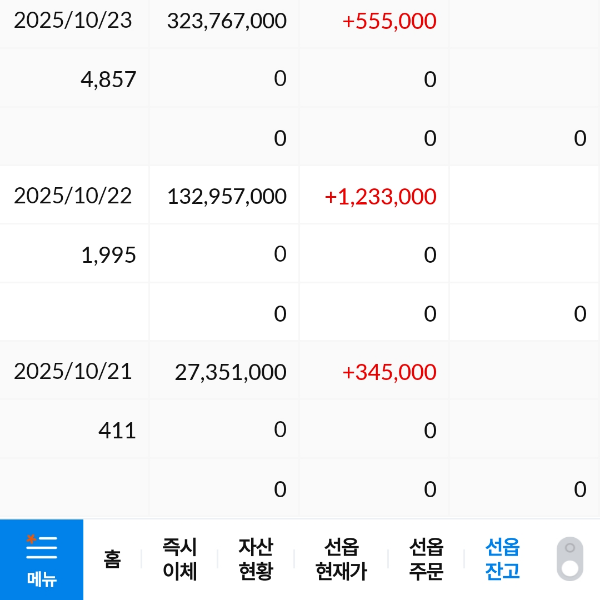Click the +345,000 profit value
600x600 pixels.
[x=389, y=373]
